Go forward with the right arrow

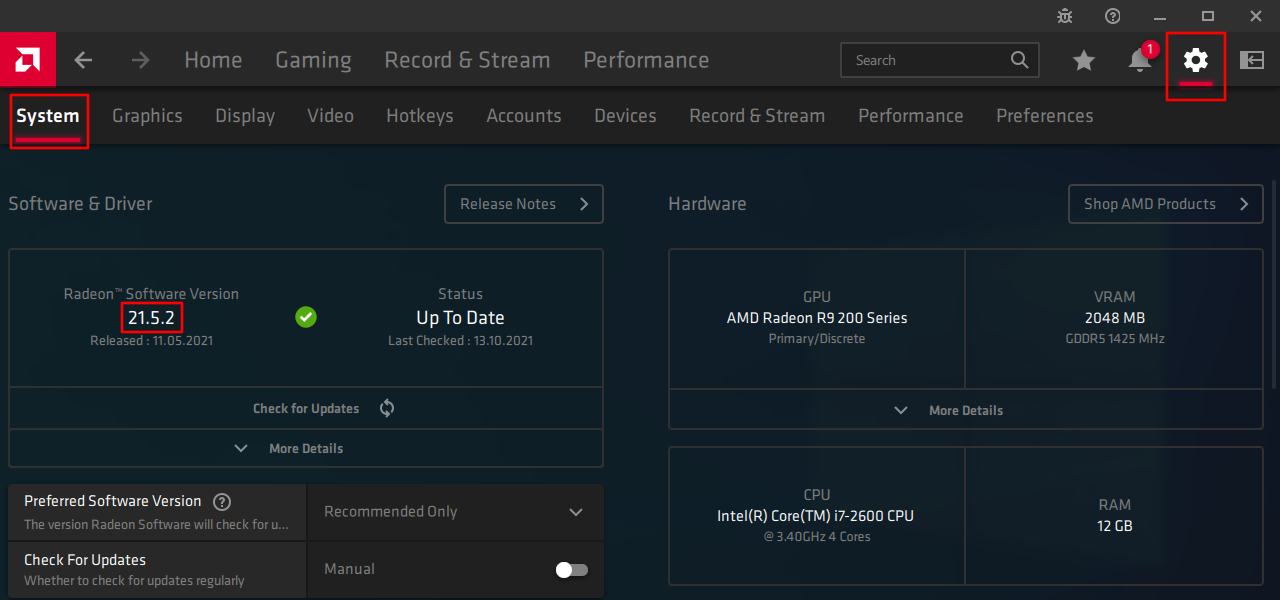click(140, 60)
